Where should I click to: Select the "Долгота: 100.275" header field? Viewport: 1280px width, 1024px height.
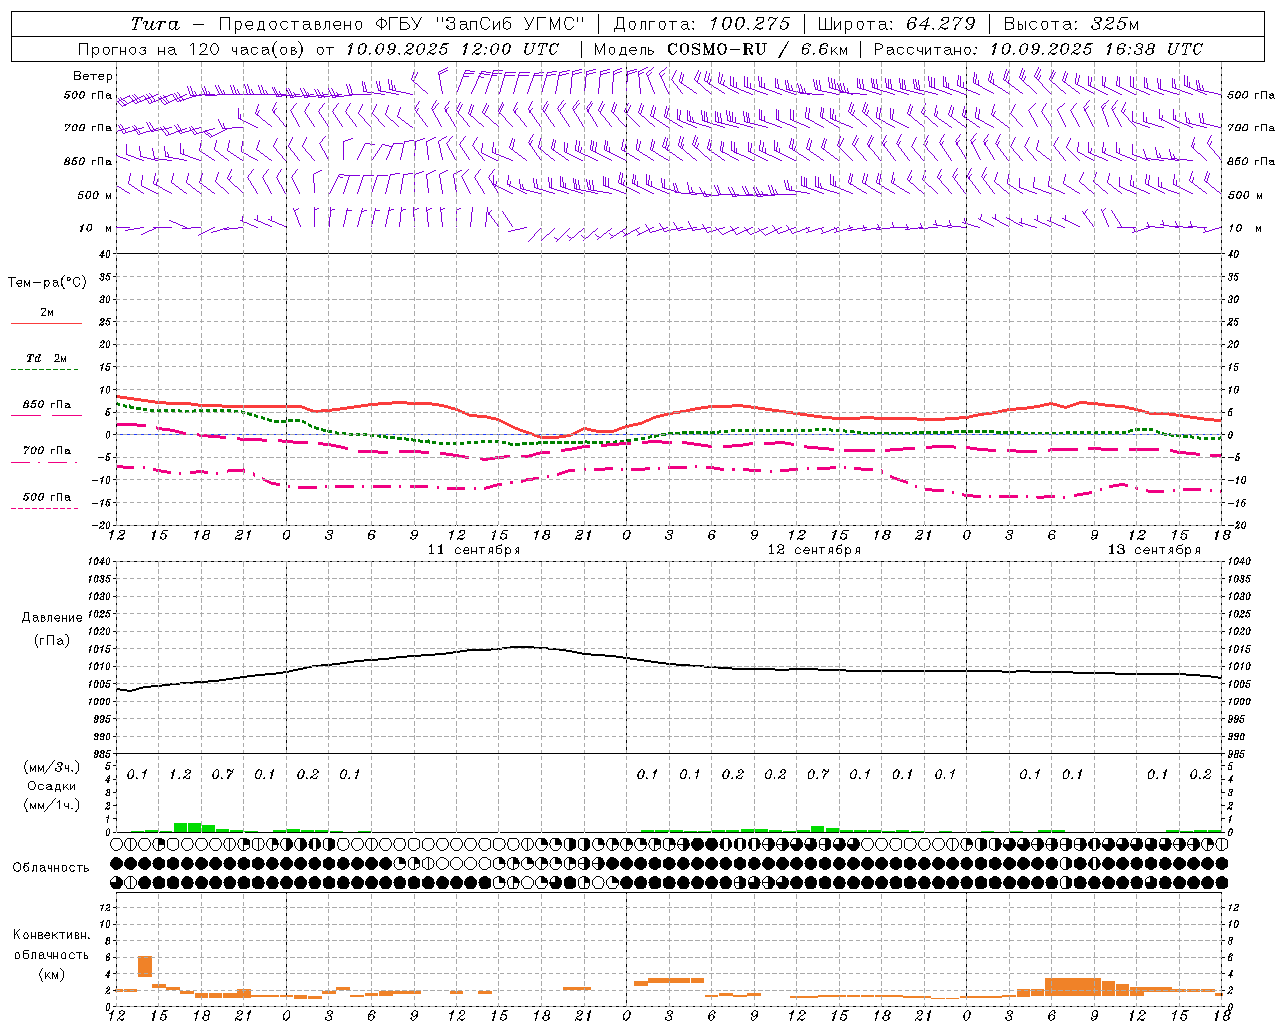(x=702, y=24)
